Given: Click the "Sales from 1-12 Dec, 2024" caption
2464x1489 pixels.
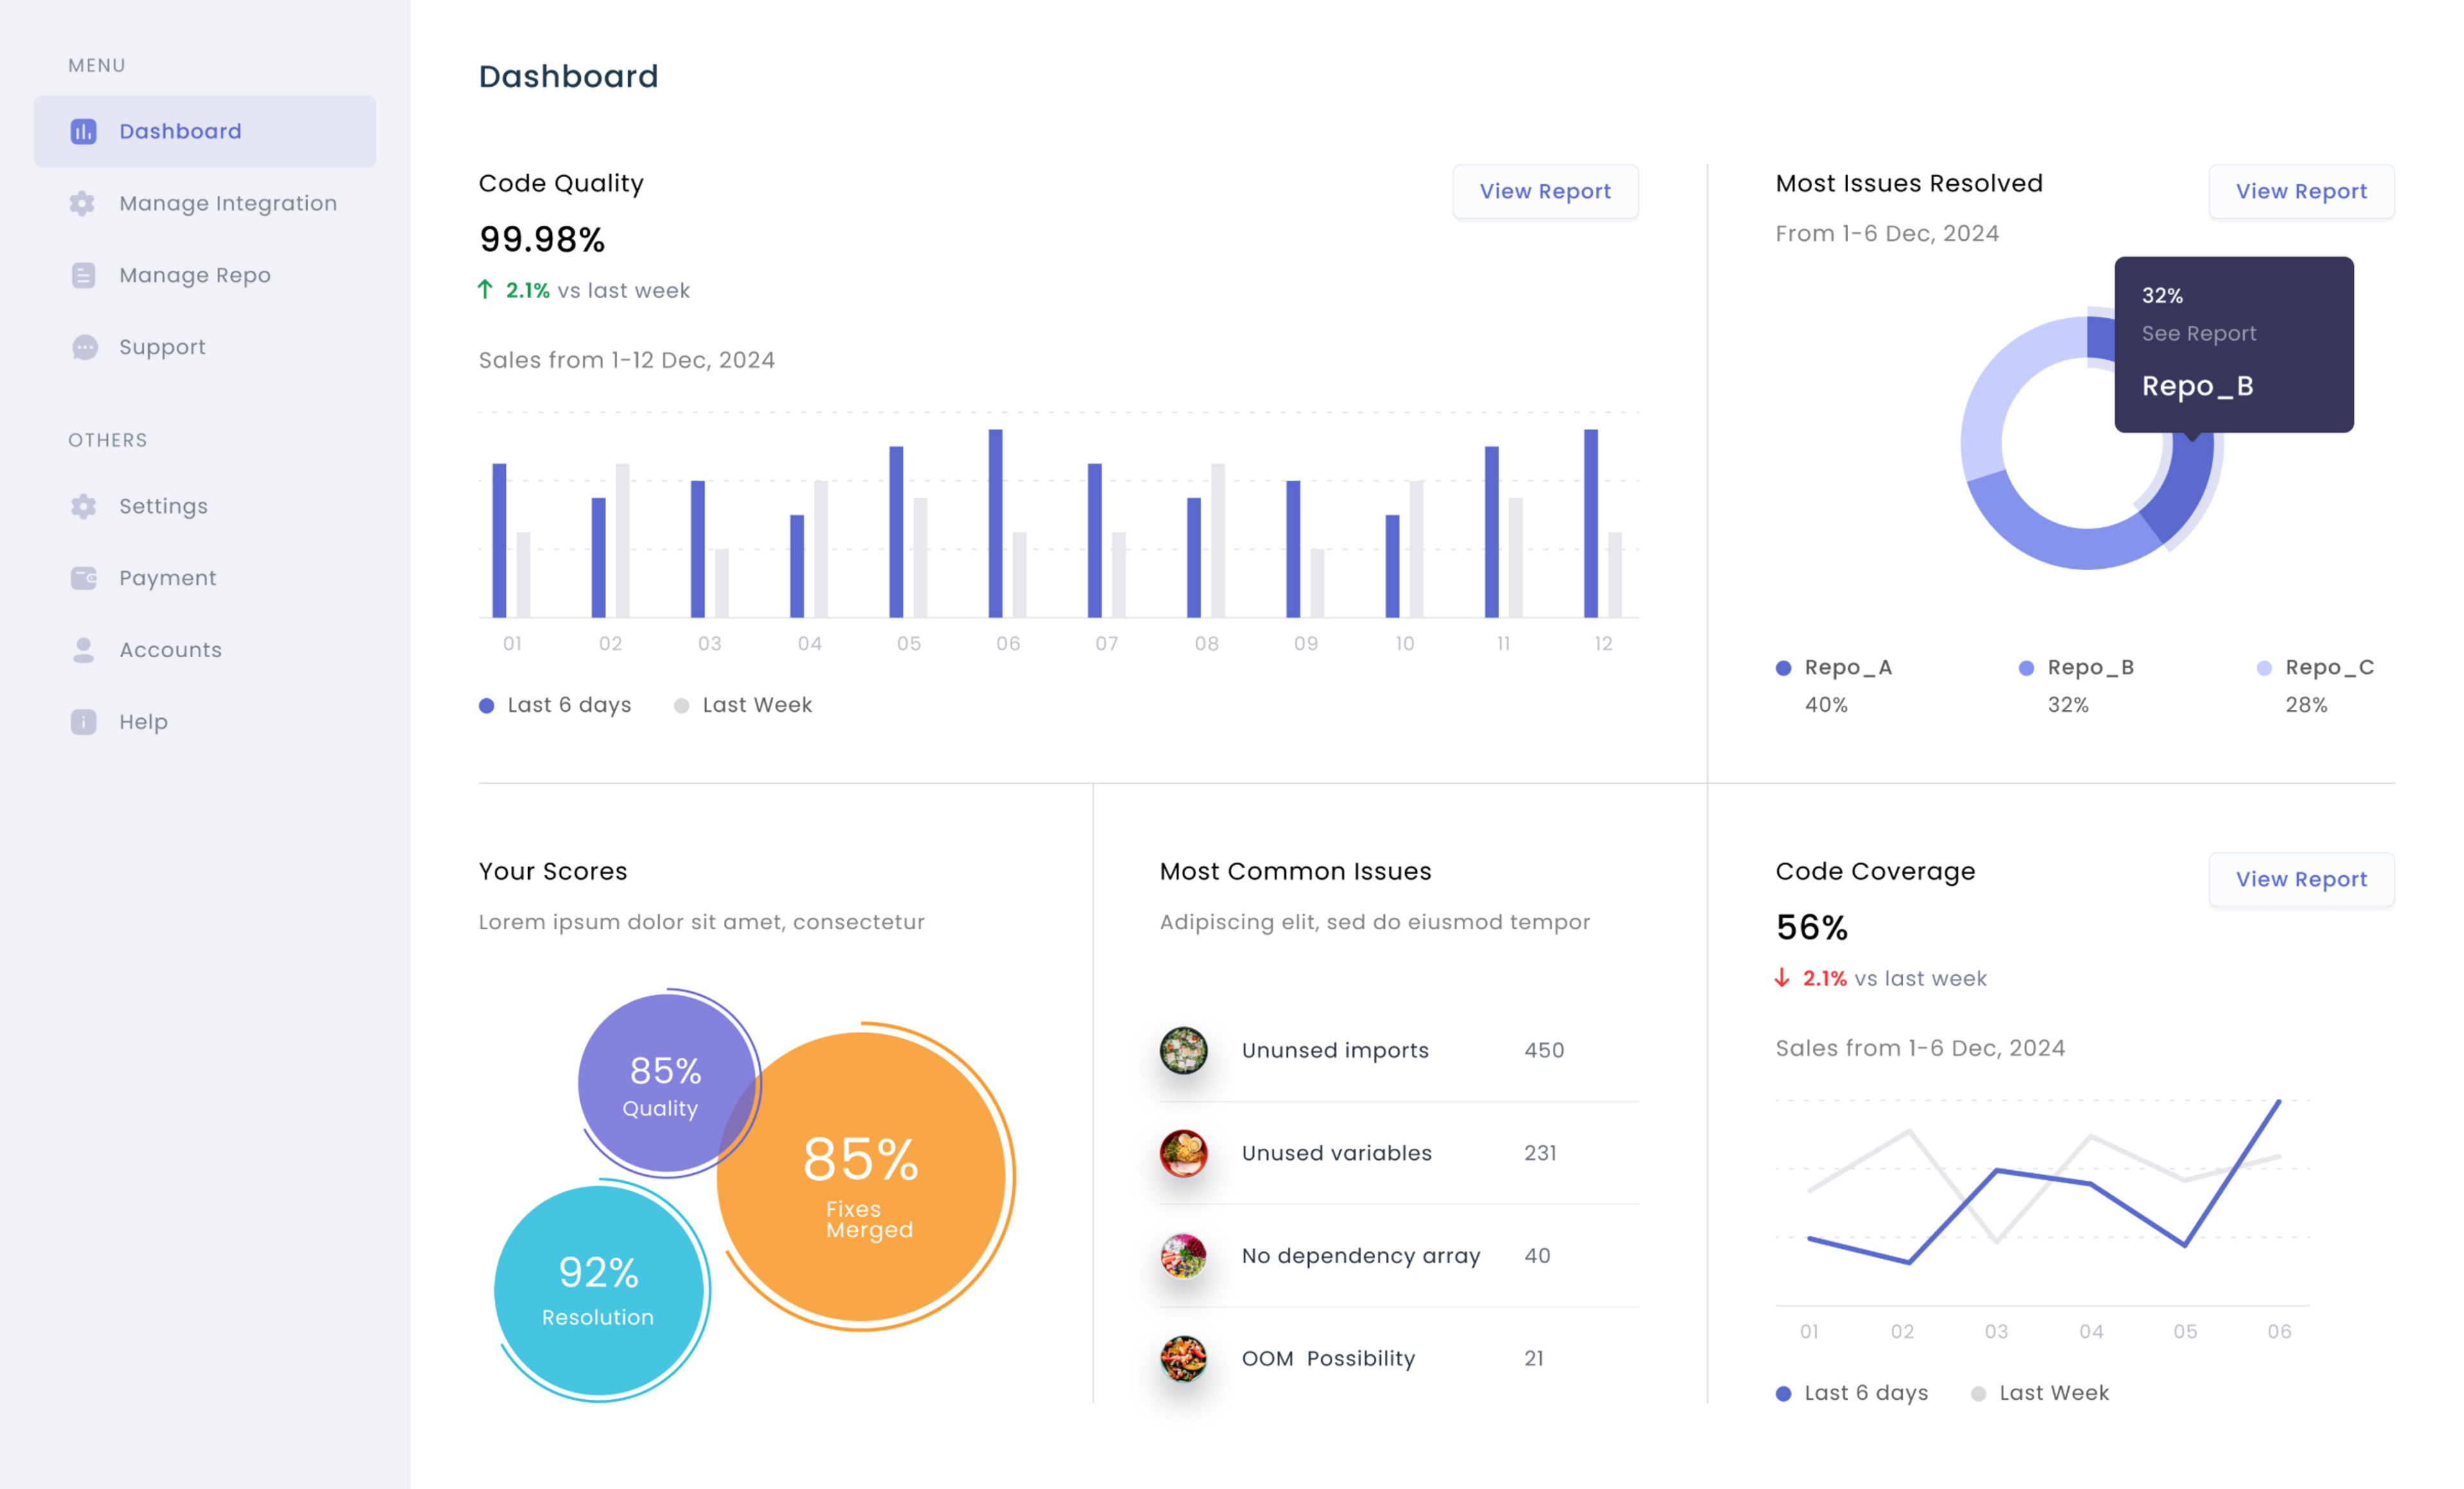Looking at the screenshot, I should (626, 360).
